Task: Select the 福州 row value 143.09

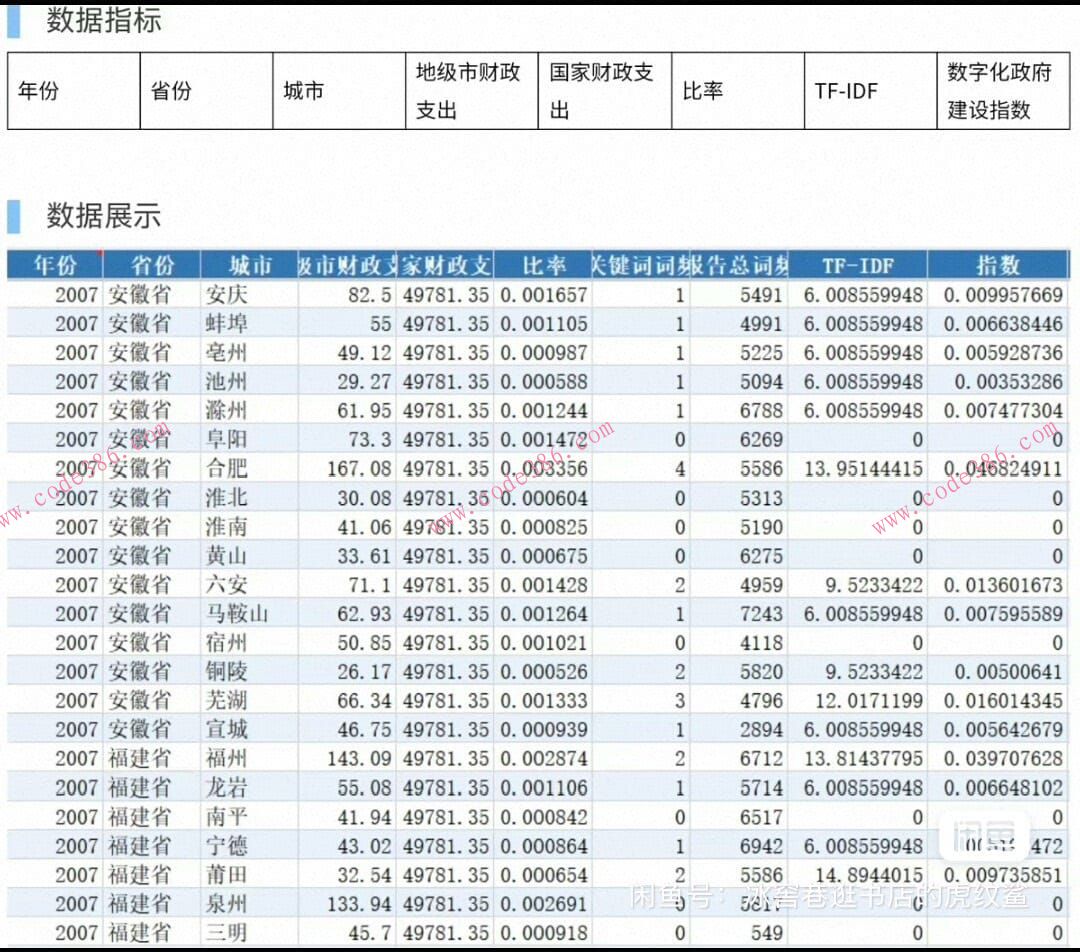Action: [x=355, y=759]
